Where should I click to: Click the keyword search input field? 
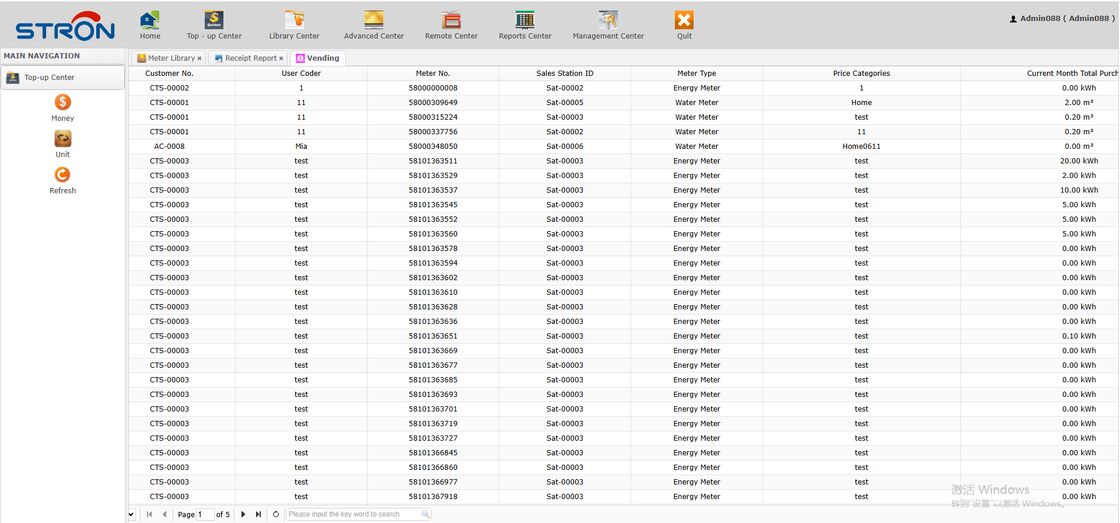353,514
